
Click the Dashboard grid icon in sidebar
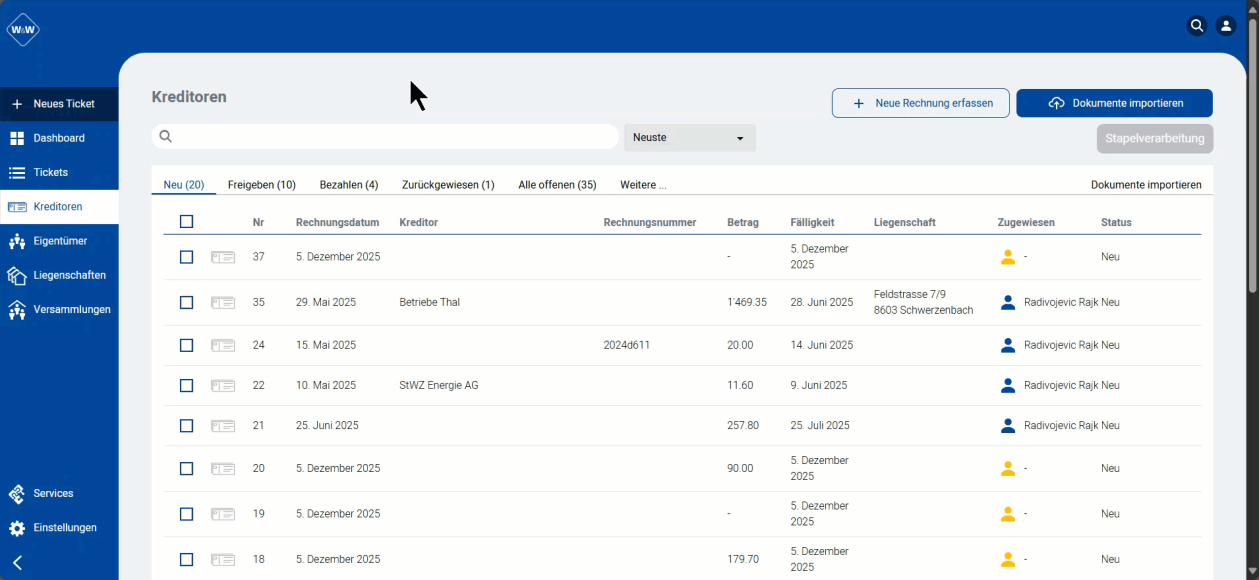tap(17, 138)
